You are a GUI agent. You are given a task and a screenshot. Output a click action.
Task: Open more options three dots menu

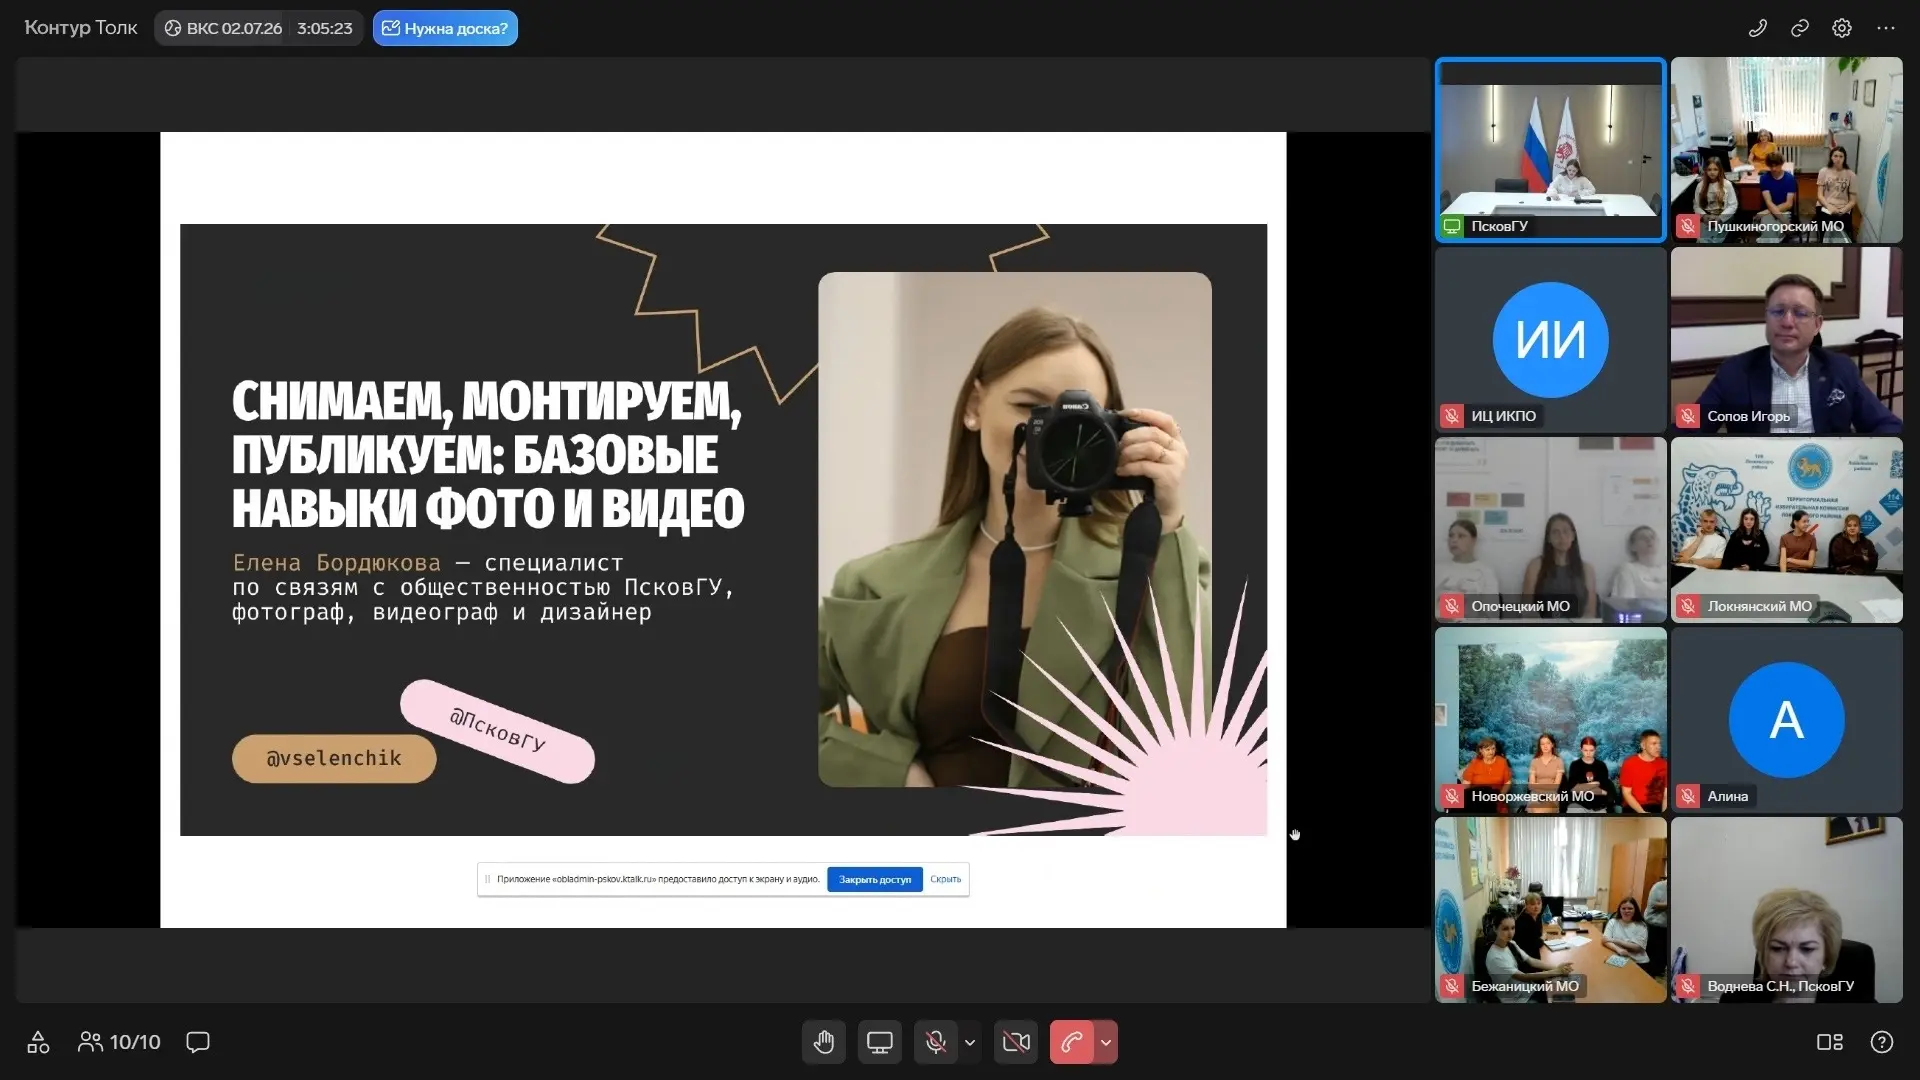pyautogui.click(x=1886, y=28)
